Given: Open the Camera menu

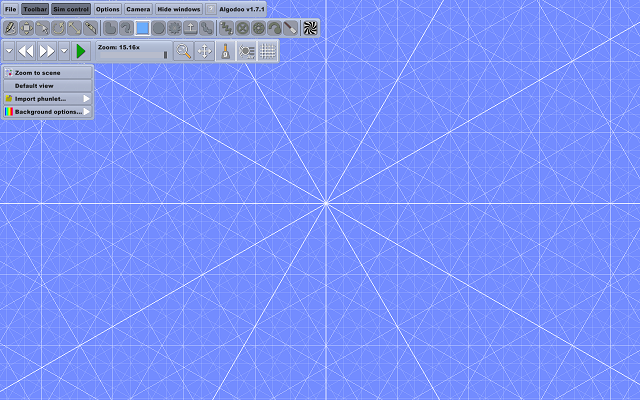Looking at the screenshot, I should point(138,9).
